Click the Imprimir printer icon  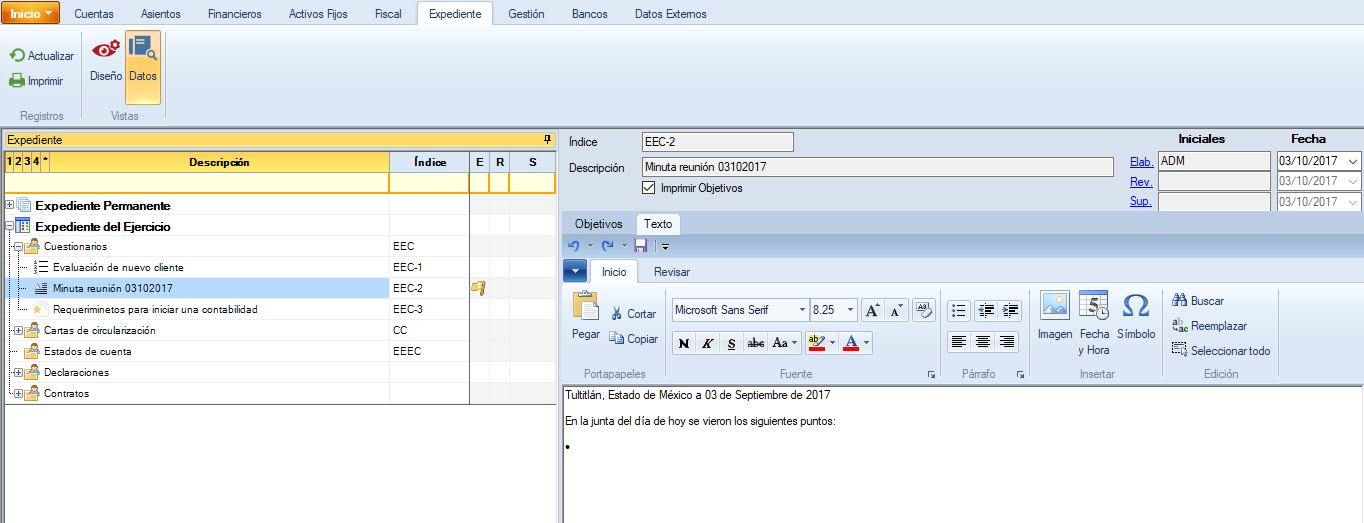click(17, 81)
